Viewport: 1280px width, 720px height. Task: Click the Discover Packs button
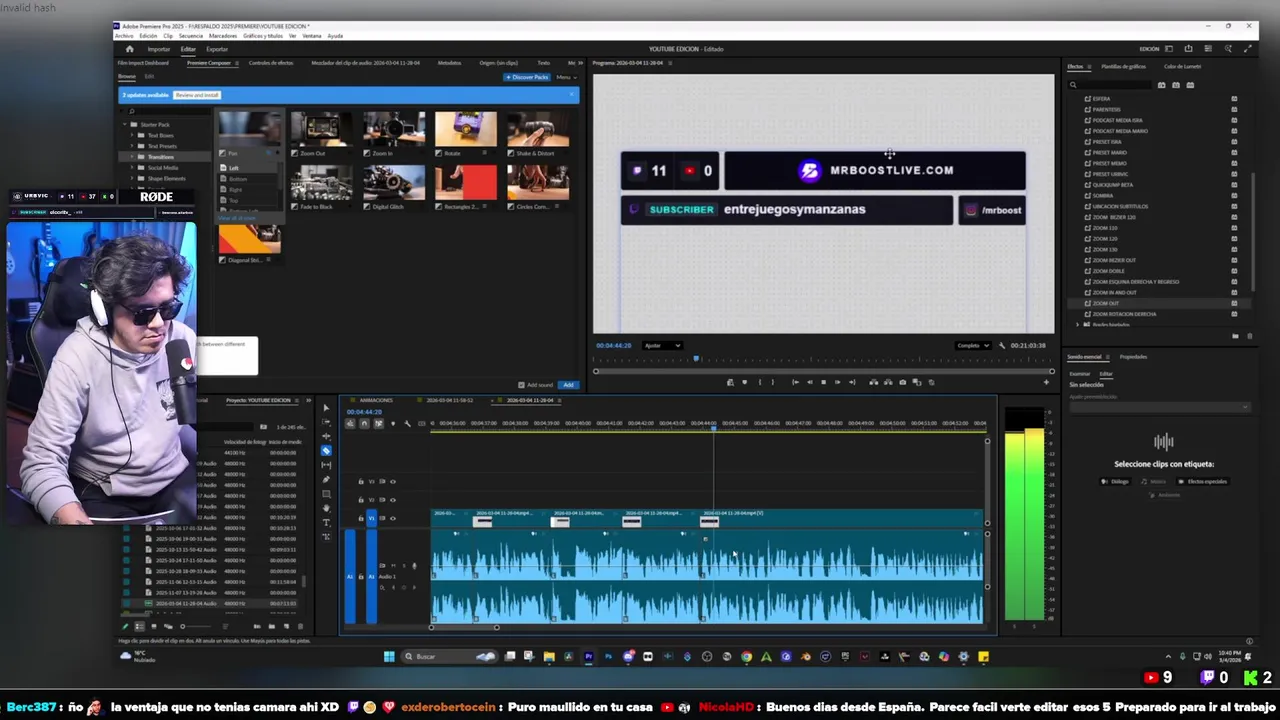528,77
